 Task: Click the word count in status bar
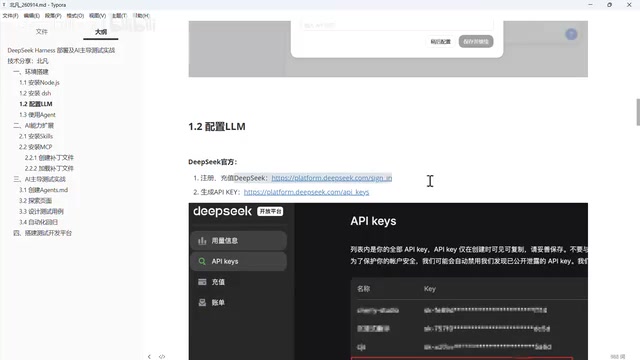tap(618, 356)
